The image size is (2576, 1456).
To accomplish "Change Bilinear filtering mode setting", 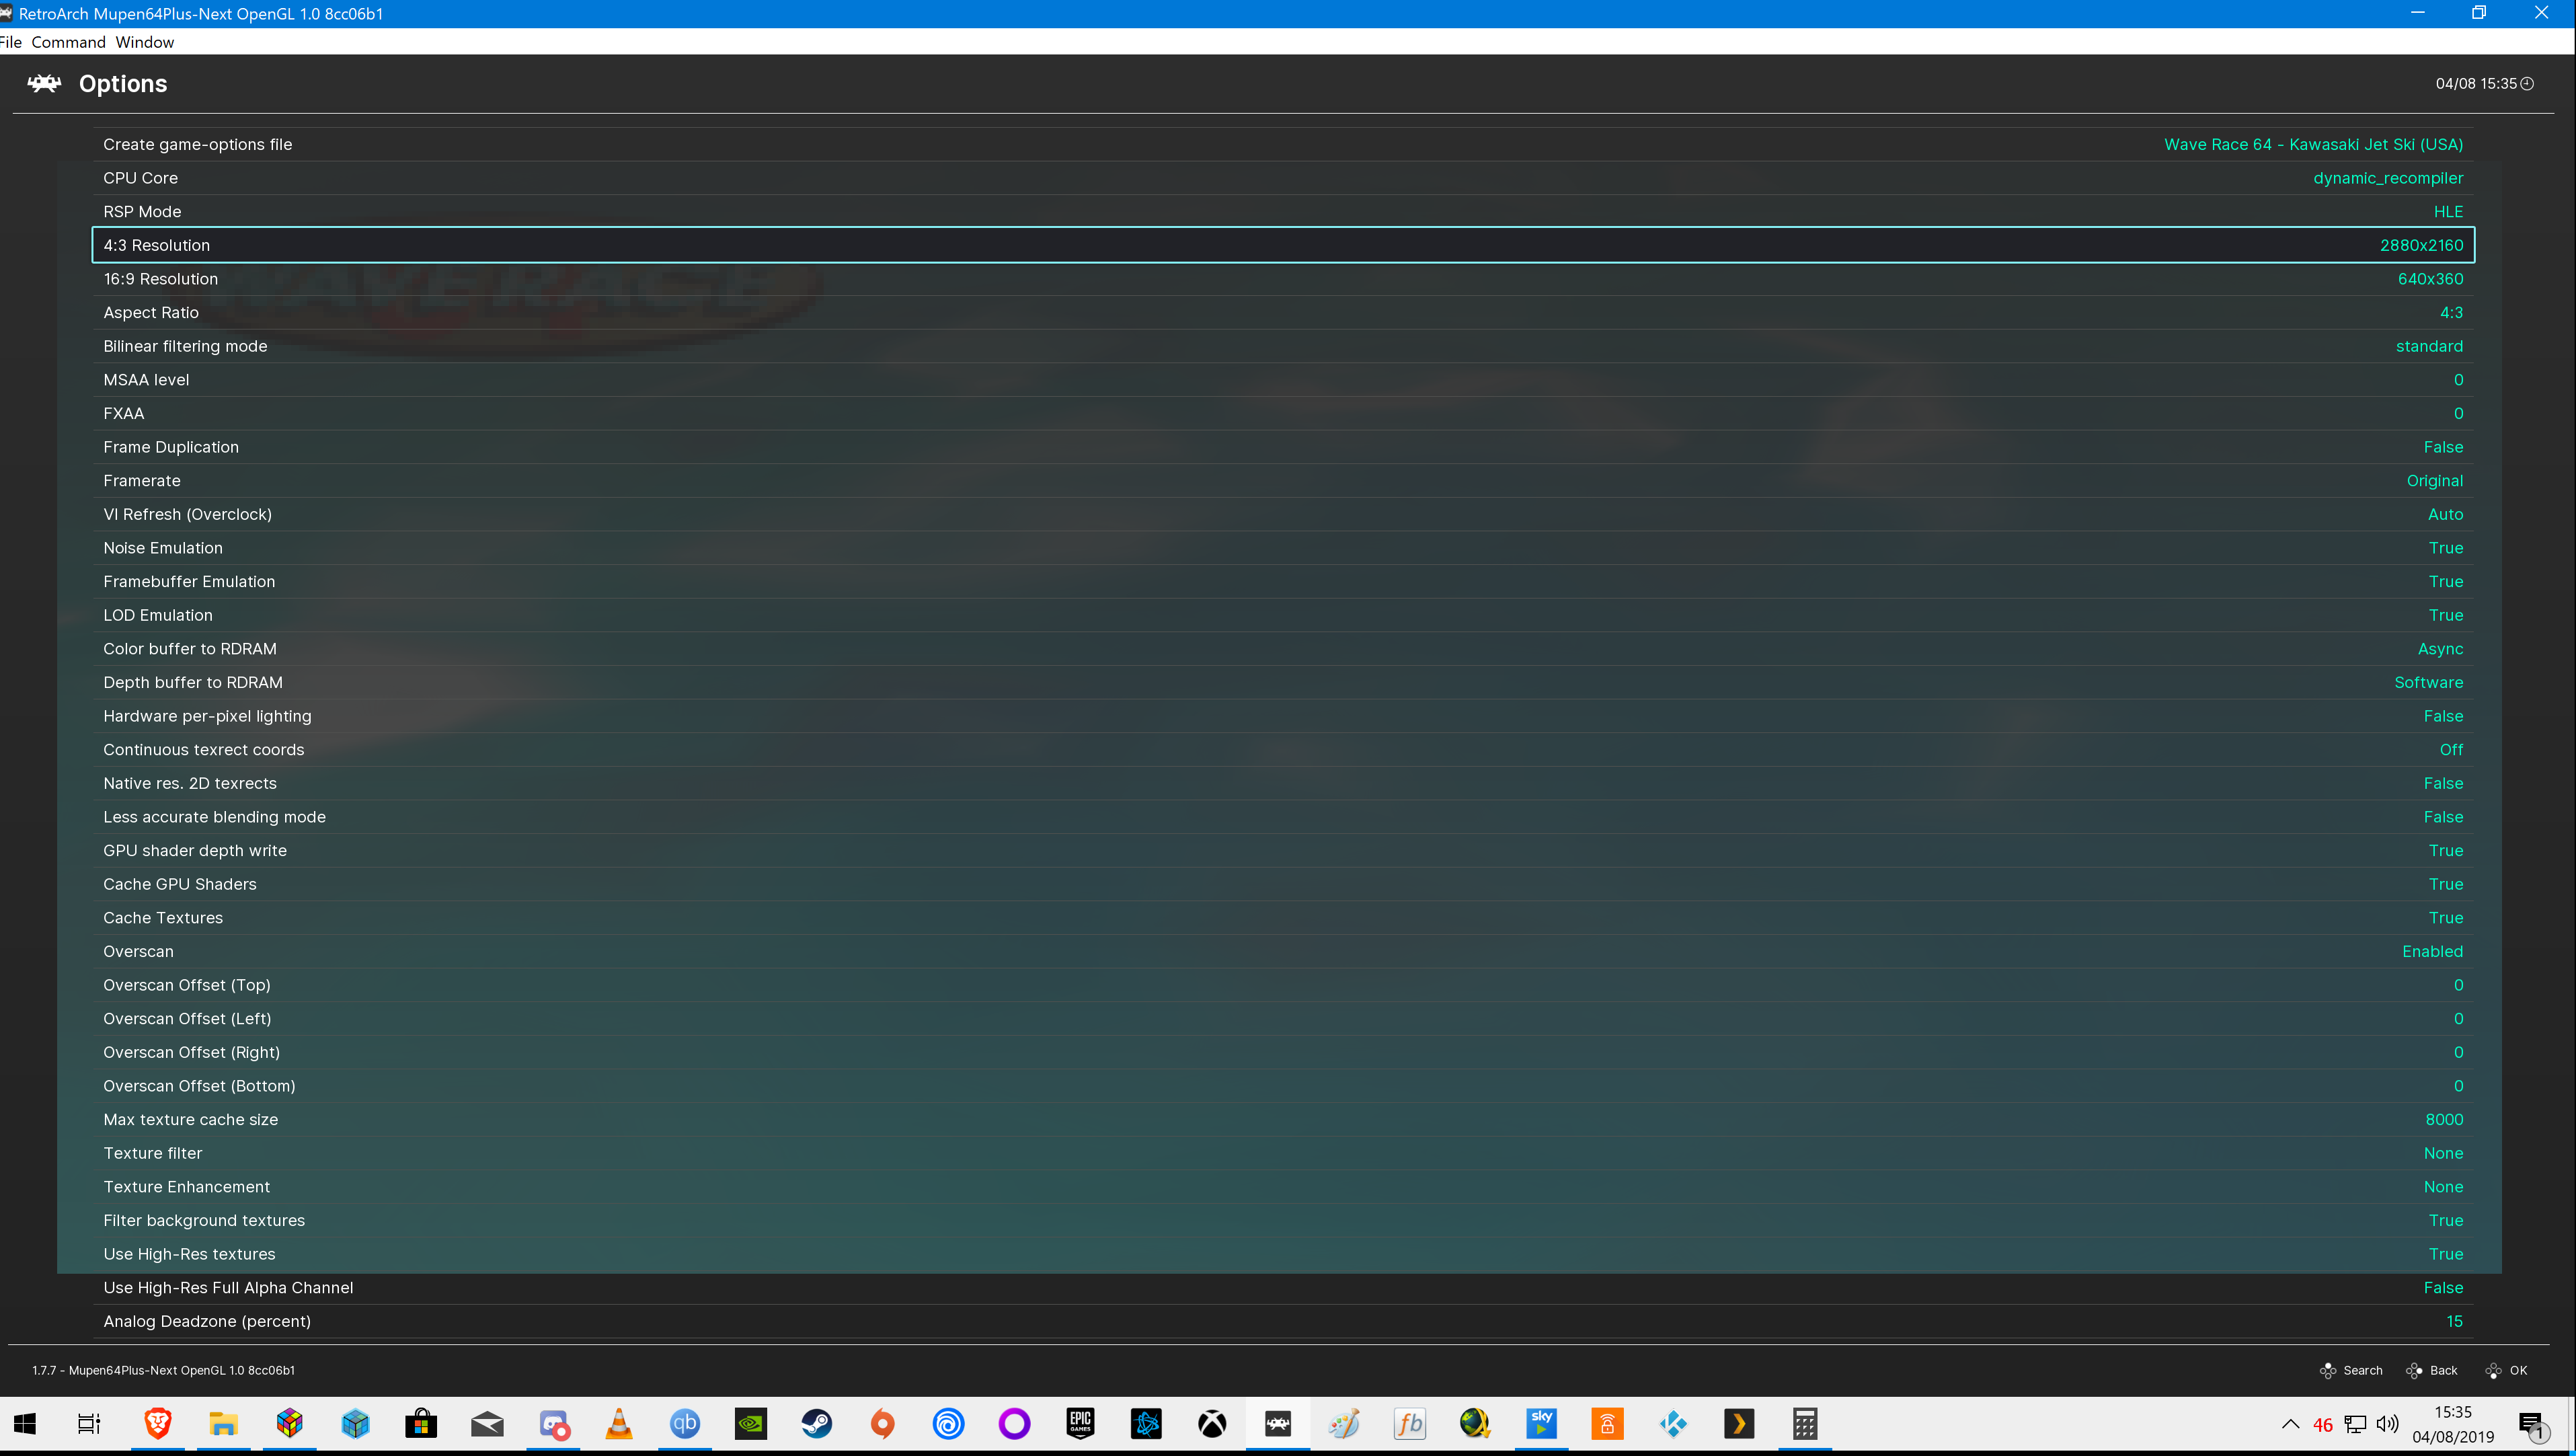I will tap(1283, 346).
